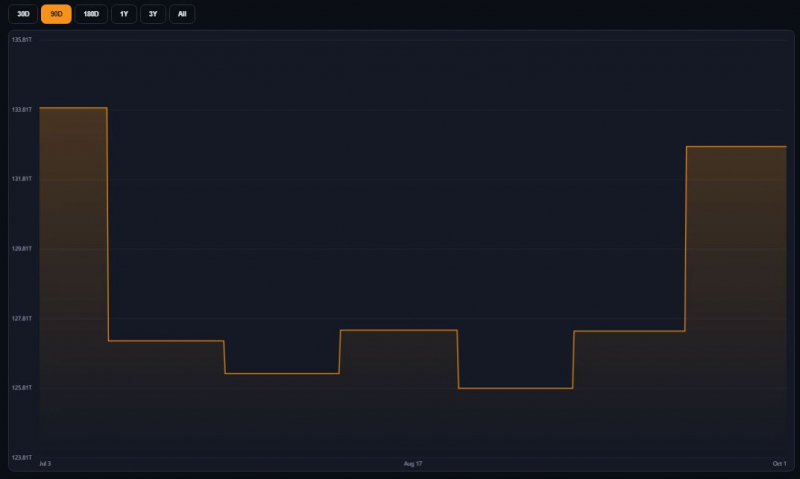Click the 125.81T axis label
The height and width of the screenshot is (479, 800).
(22, 388)
